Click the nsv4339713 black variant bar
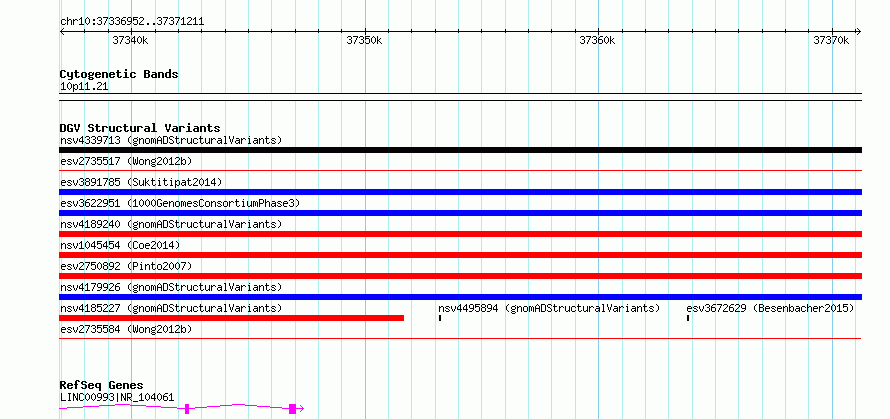This screenshot has height=419, width=890. pos(460,150)
